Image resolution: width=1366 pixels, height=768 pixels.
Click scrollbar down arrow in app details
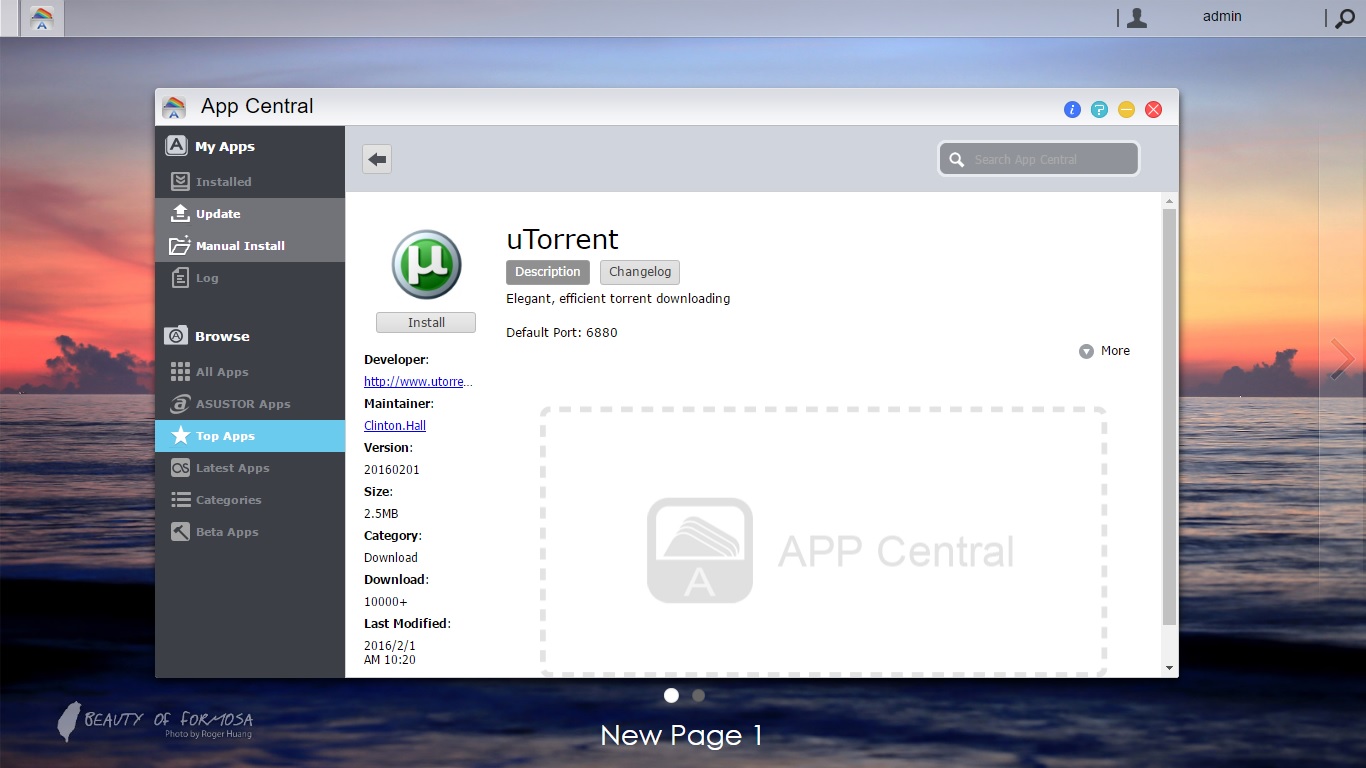click(x=1169, y=668)
